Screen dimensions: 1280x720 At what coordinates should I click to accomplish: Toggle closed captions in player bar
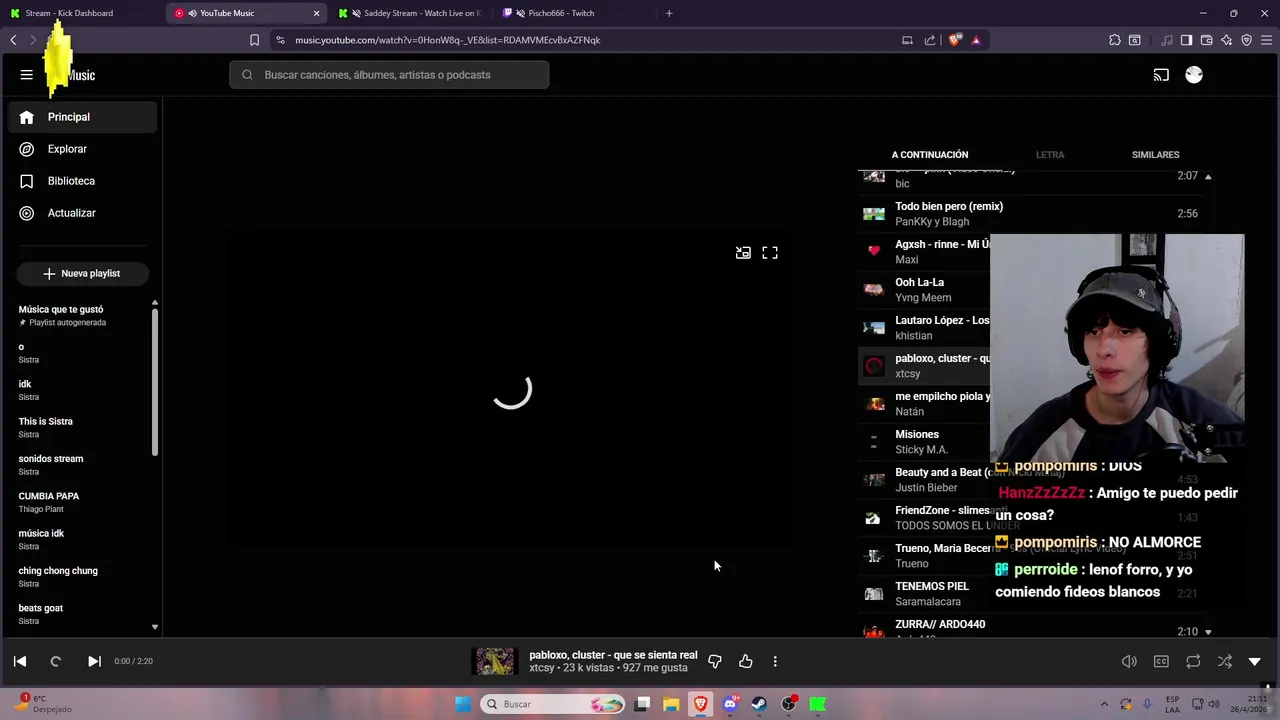[1161, 661]
